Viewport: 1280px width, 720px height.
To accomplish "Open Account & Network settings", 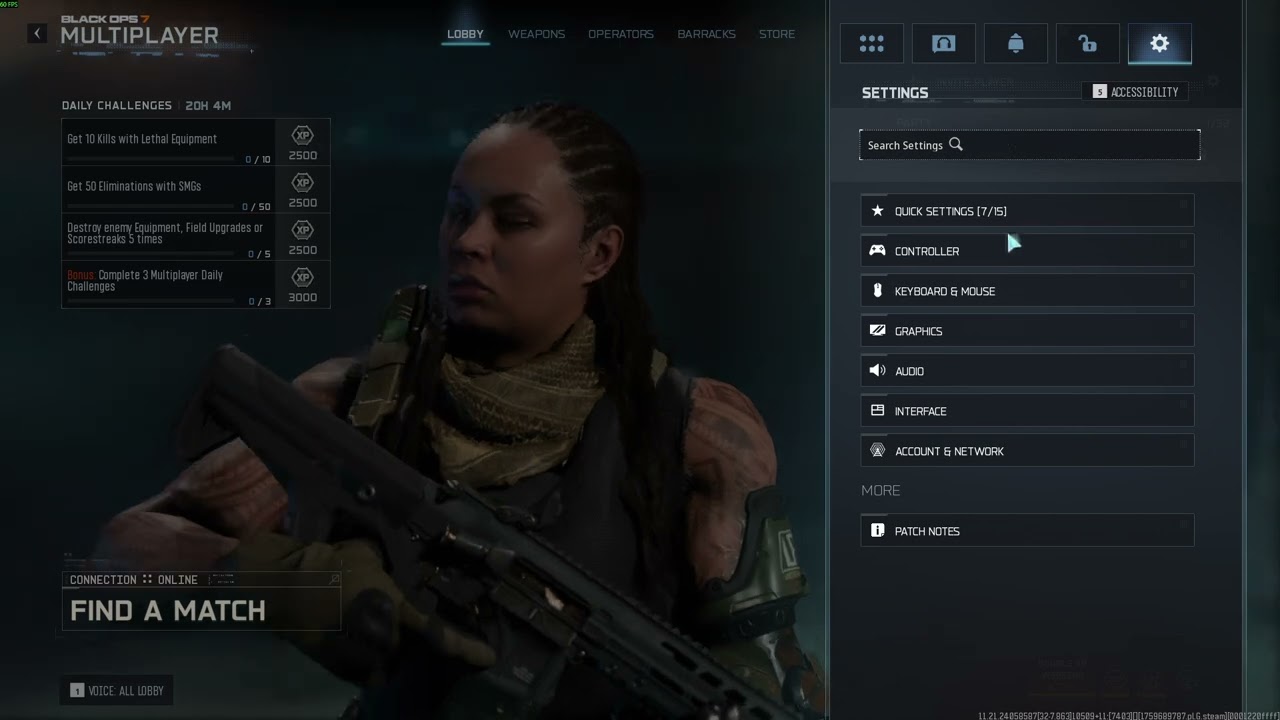I will coord(1027,451).
